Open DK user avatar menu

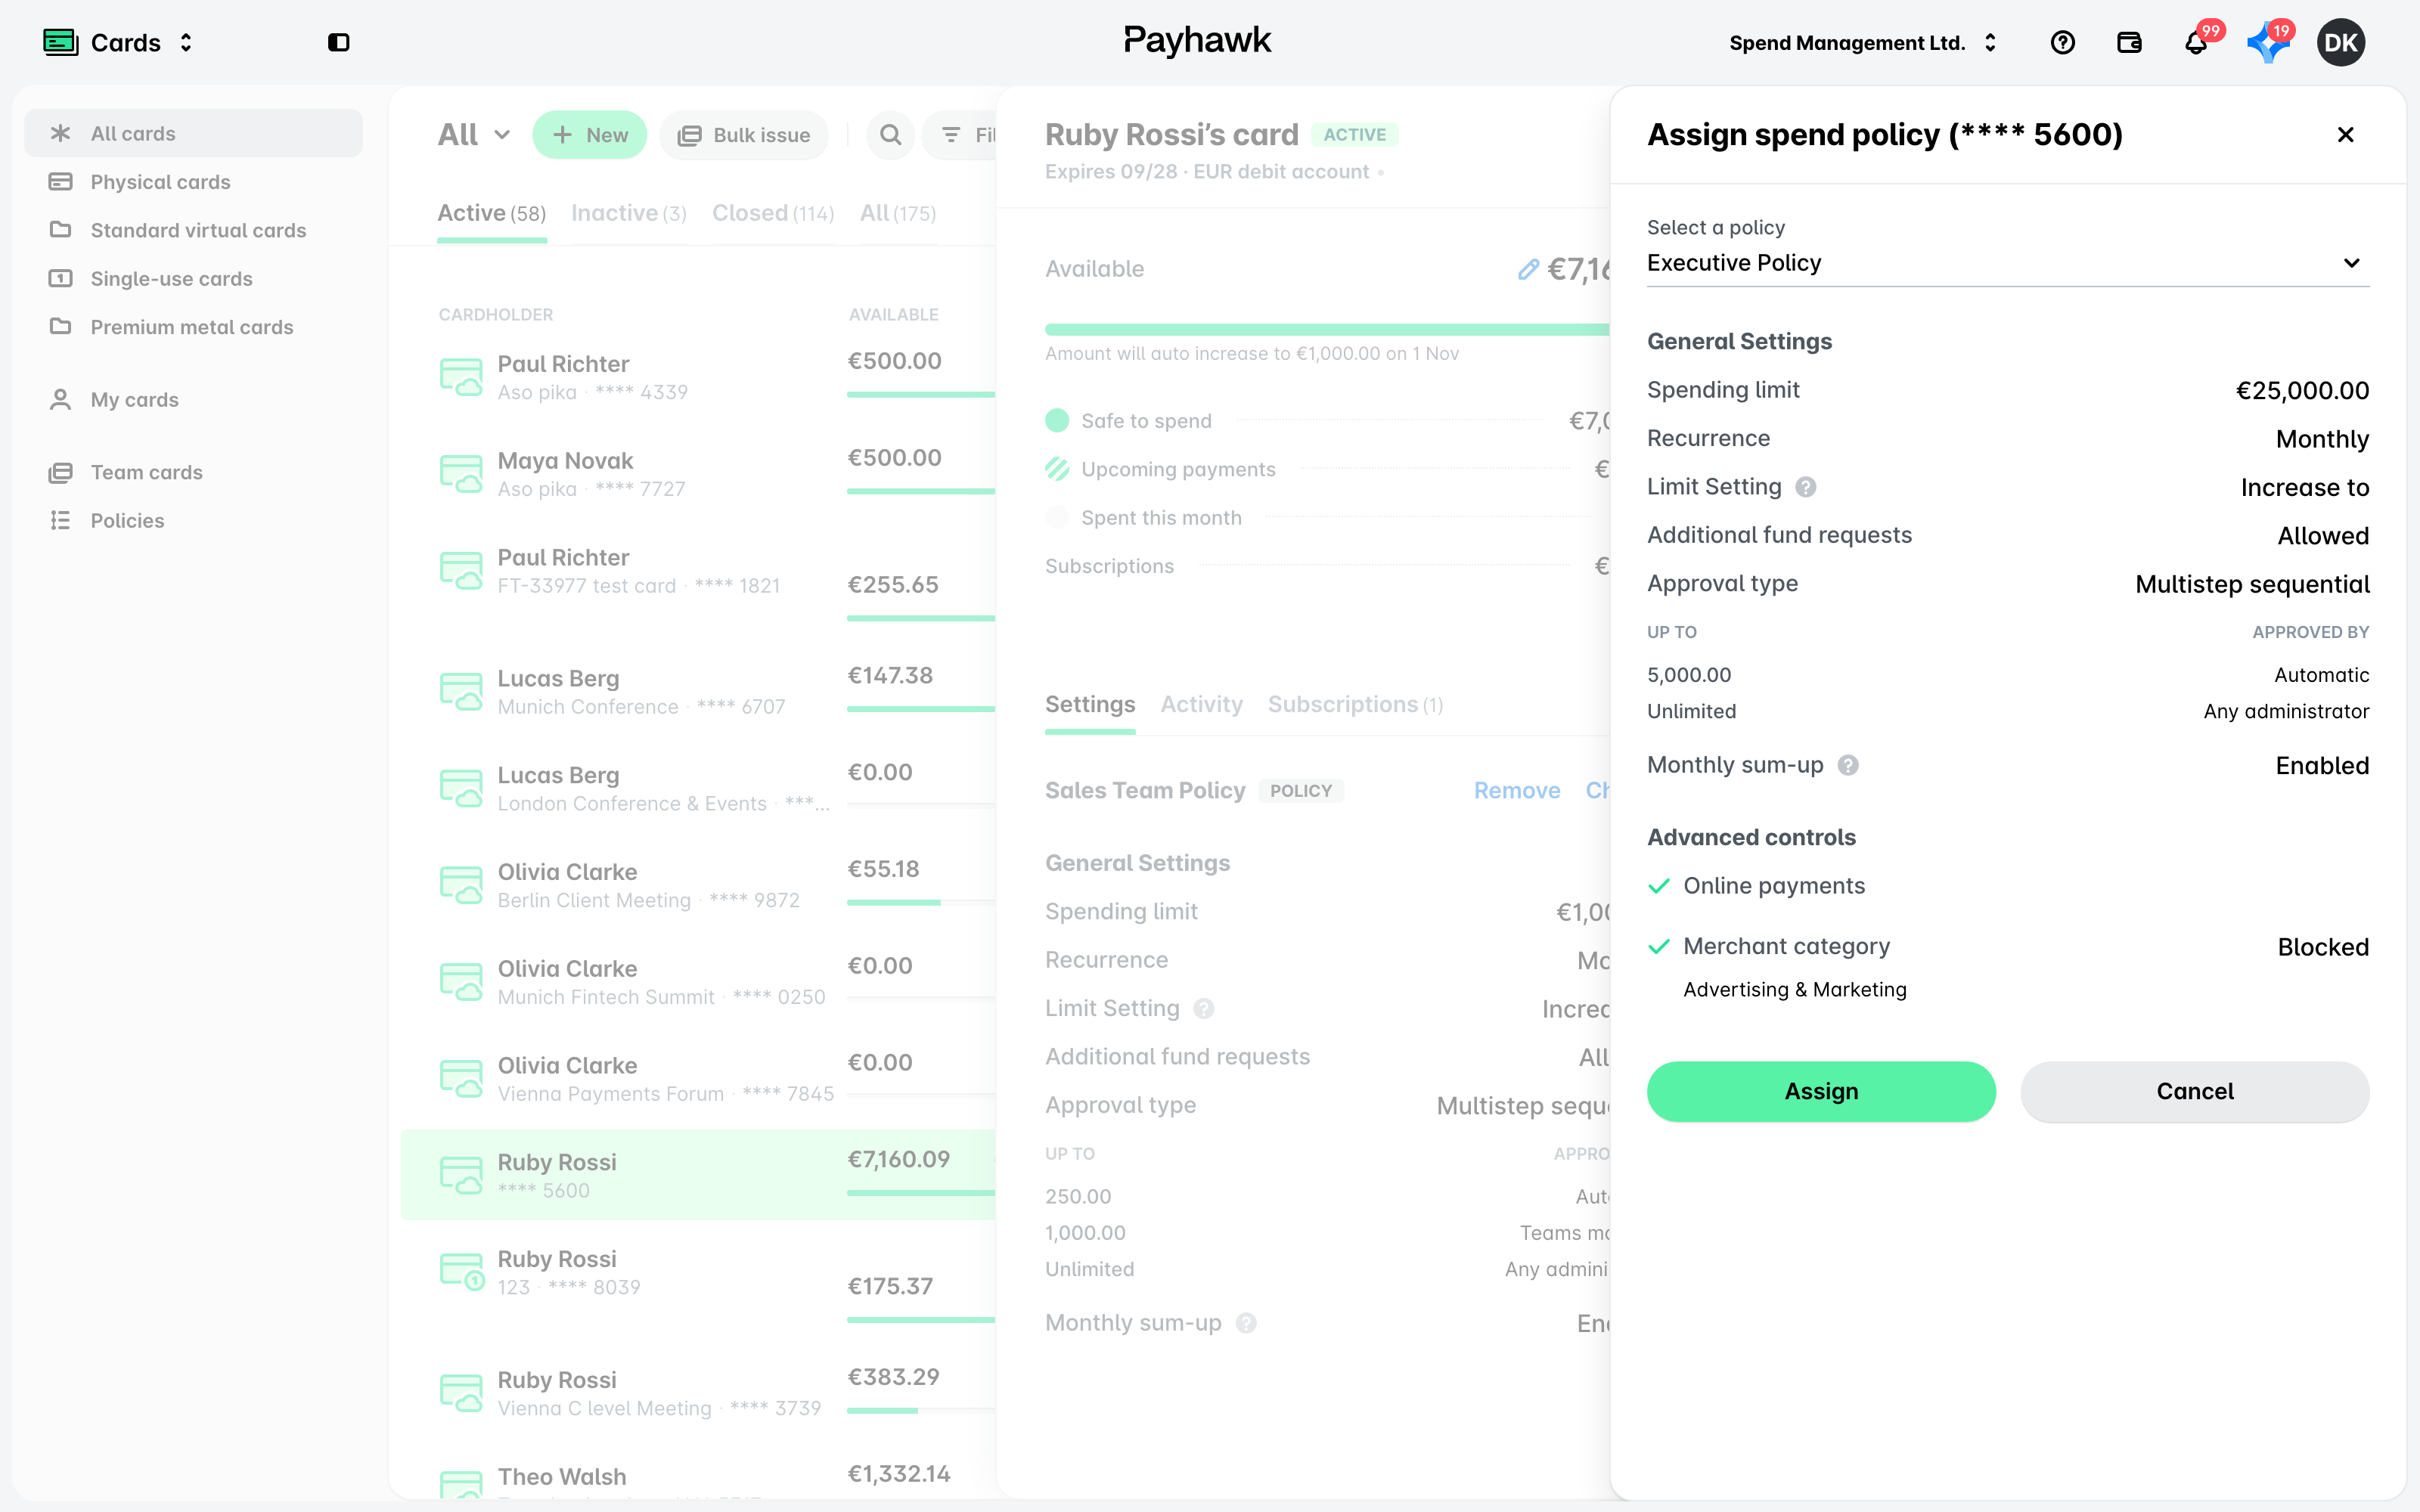2340,42
